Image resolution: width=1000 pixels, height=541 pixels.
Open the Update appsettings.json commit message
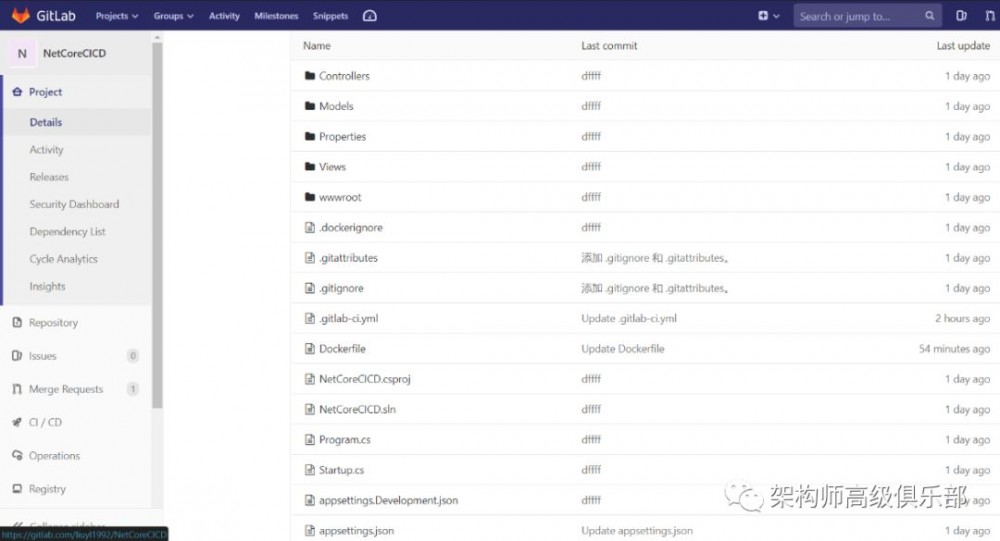[636, 531]
